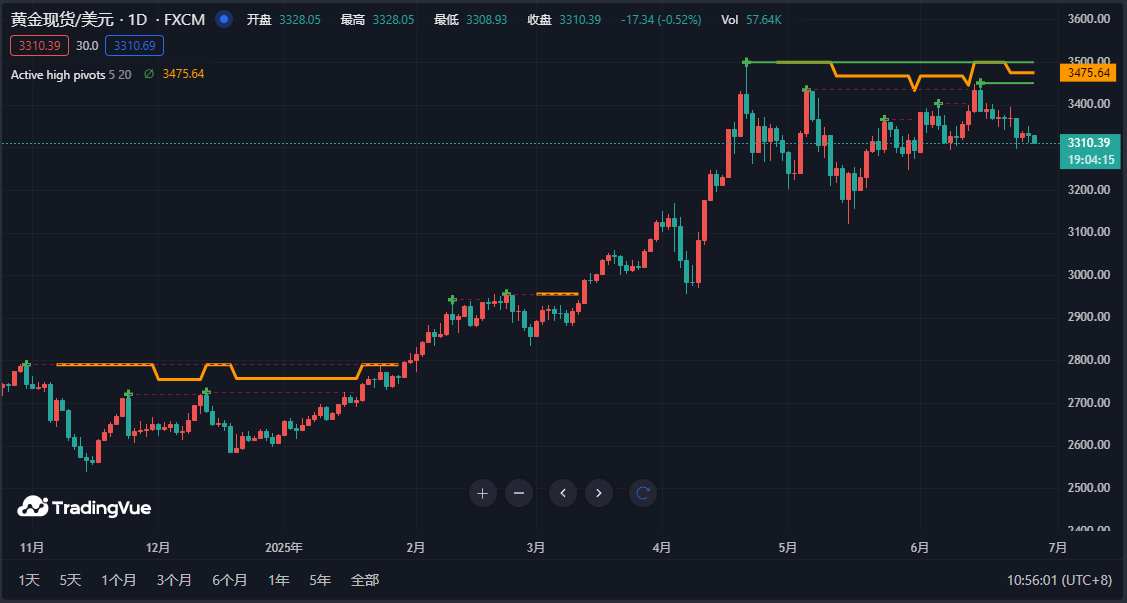The width and height of the screenshot is (1127, 603).
Task: Show the 1年 time range
Action: click(279, 580)
